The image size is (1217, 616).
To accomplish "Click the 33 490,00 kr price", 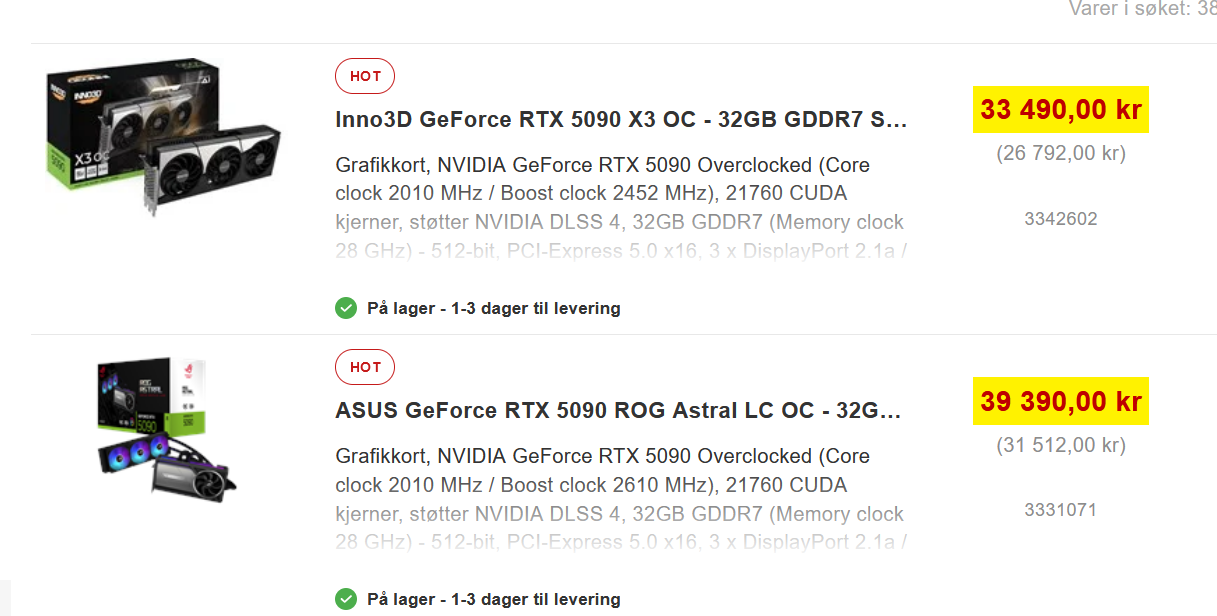I will 1061,109.
